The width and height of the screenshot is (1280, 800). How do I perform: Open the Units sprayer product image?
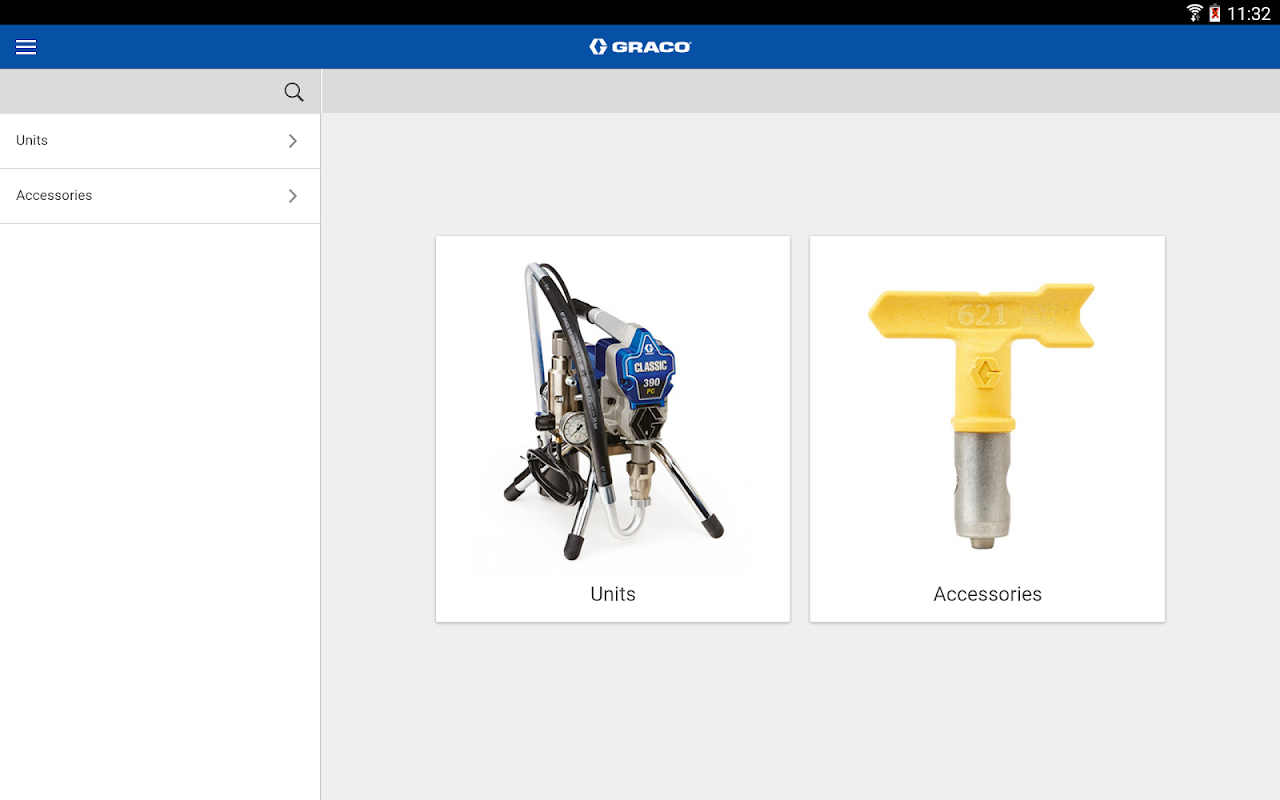(613, 412)
